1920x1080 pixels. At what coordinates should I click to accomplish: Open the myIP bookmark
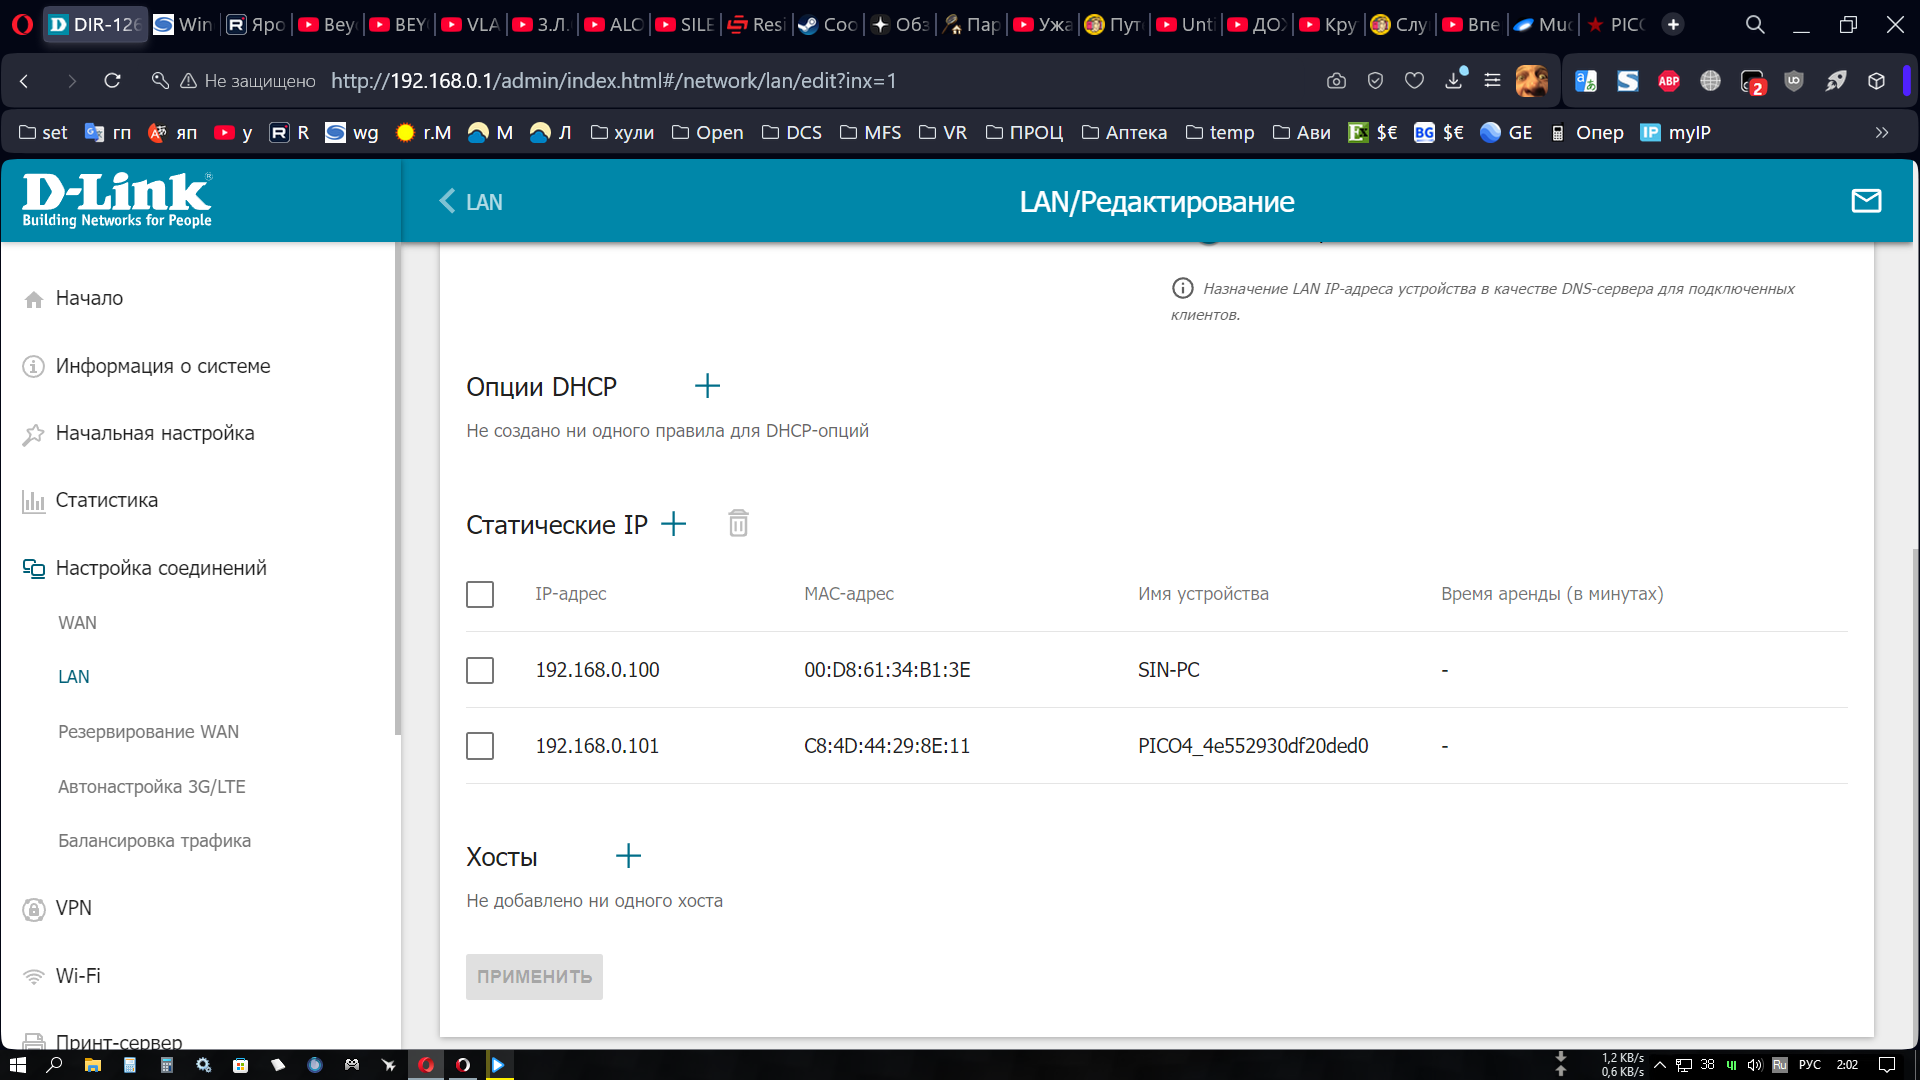1676,132
